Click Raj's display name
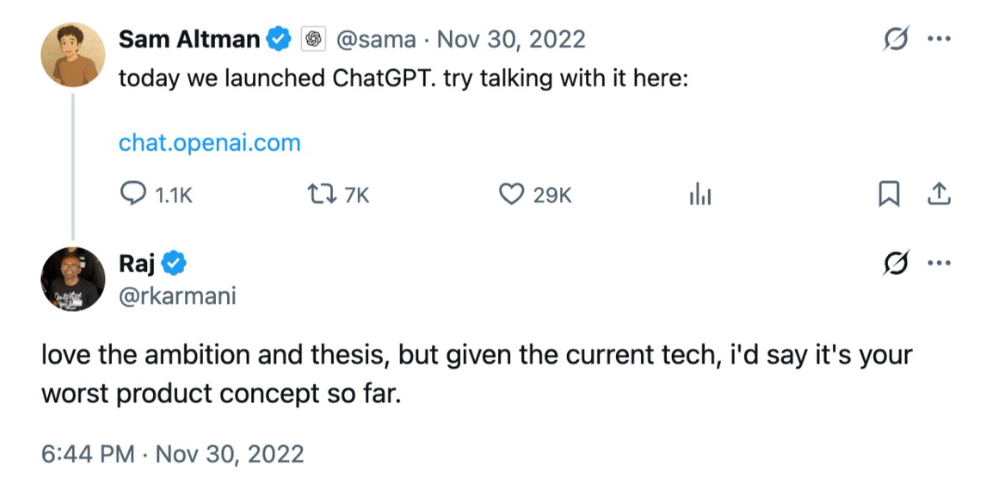994x494 pixels. pos(138,264)
